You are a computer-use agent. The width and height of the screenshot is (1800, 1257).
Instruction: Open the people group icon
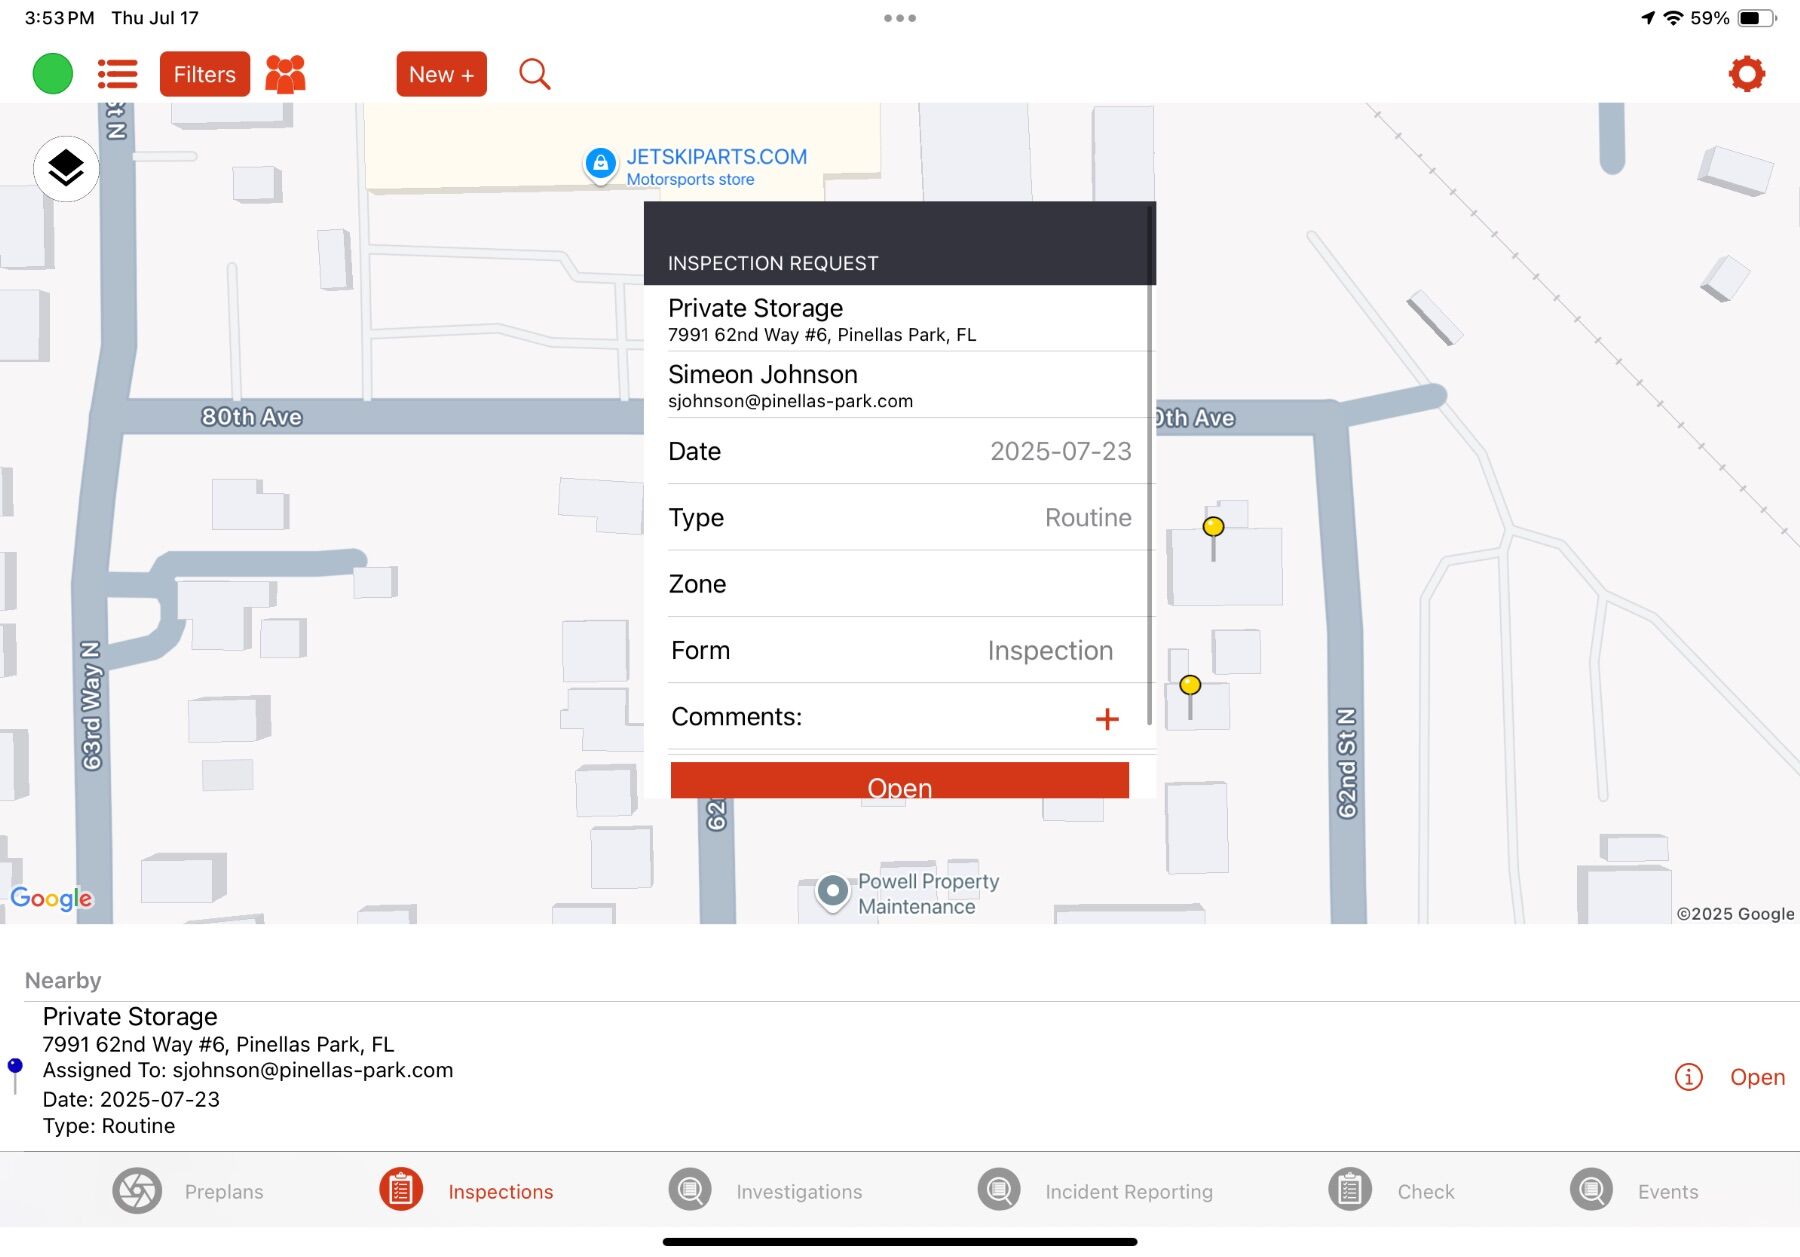point(285,74)
